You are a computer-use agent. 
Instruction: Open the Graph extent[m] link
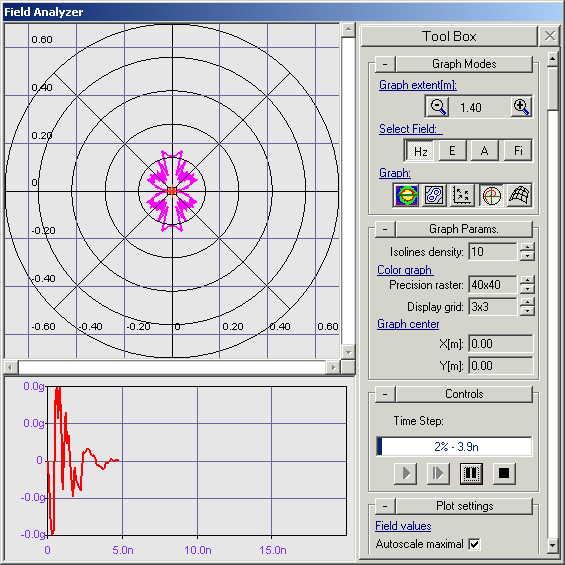418,85
